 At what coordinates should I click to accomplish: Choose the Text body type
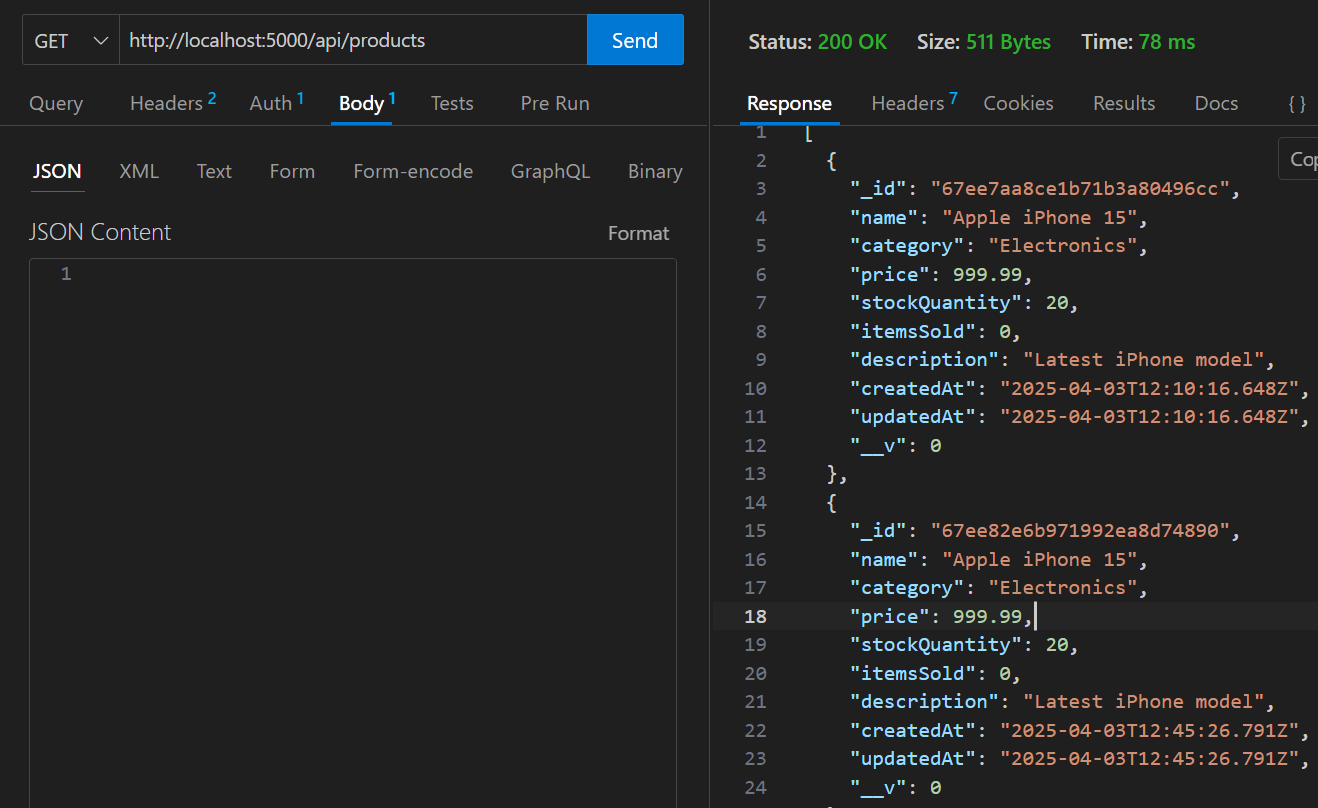214,171
